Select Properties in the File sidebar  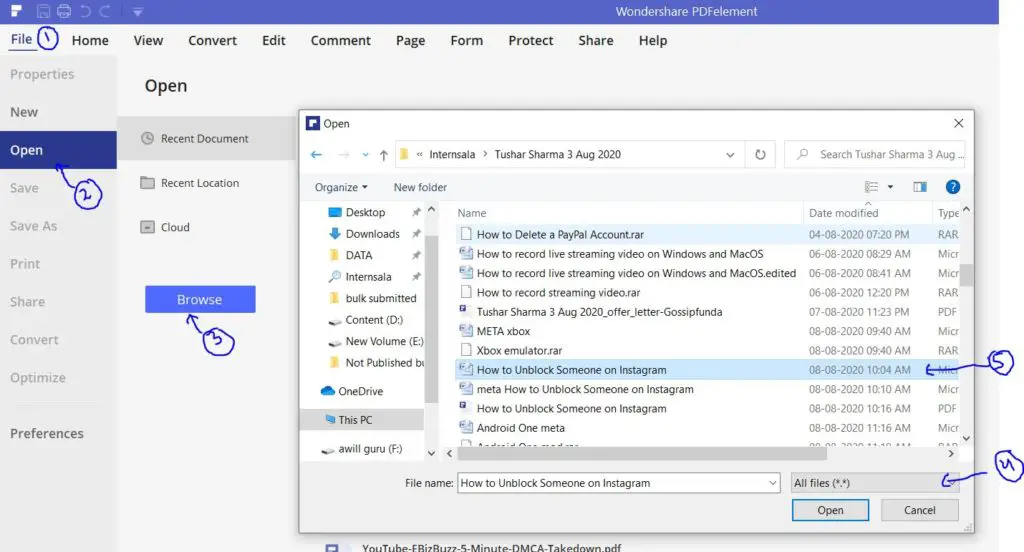[42, 74]
